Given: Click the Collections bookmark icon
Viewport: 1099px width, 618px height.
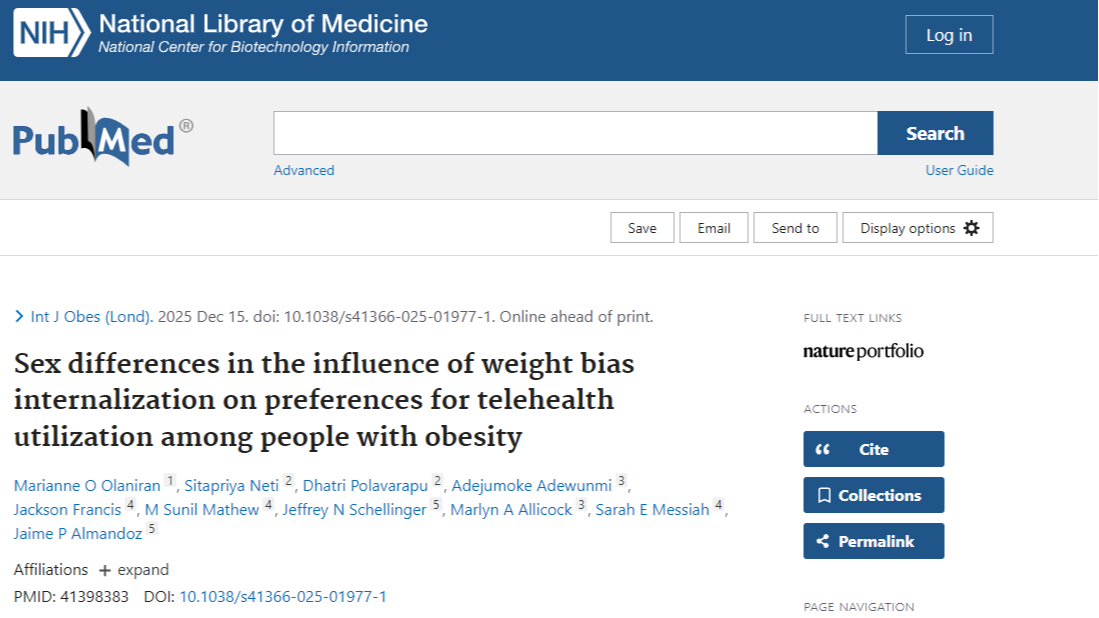Looking at the screenshot, I should click(824, 495).
